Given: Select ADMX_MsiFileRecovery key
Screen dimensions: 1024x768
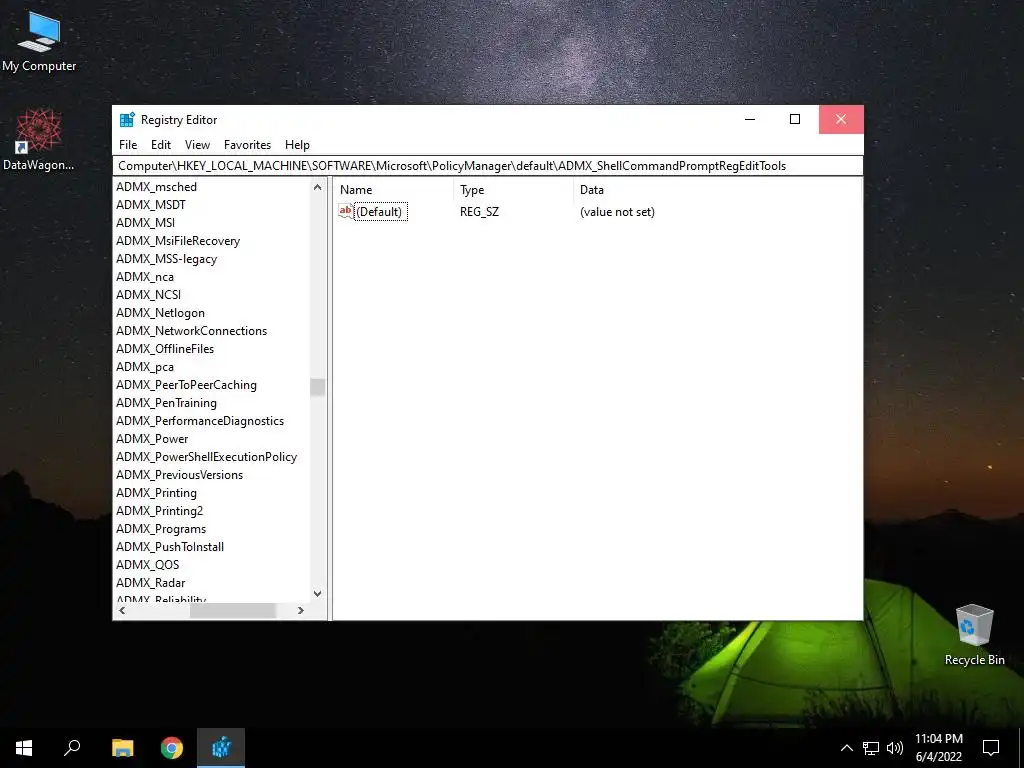Looking at the screenshot, I should point(178,241).
